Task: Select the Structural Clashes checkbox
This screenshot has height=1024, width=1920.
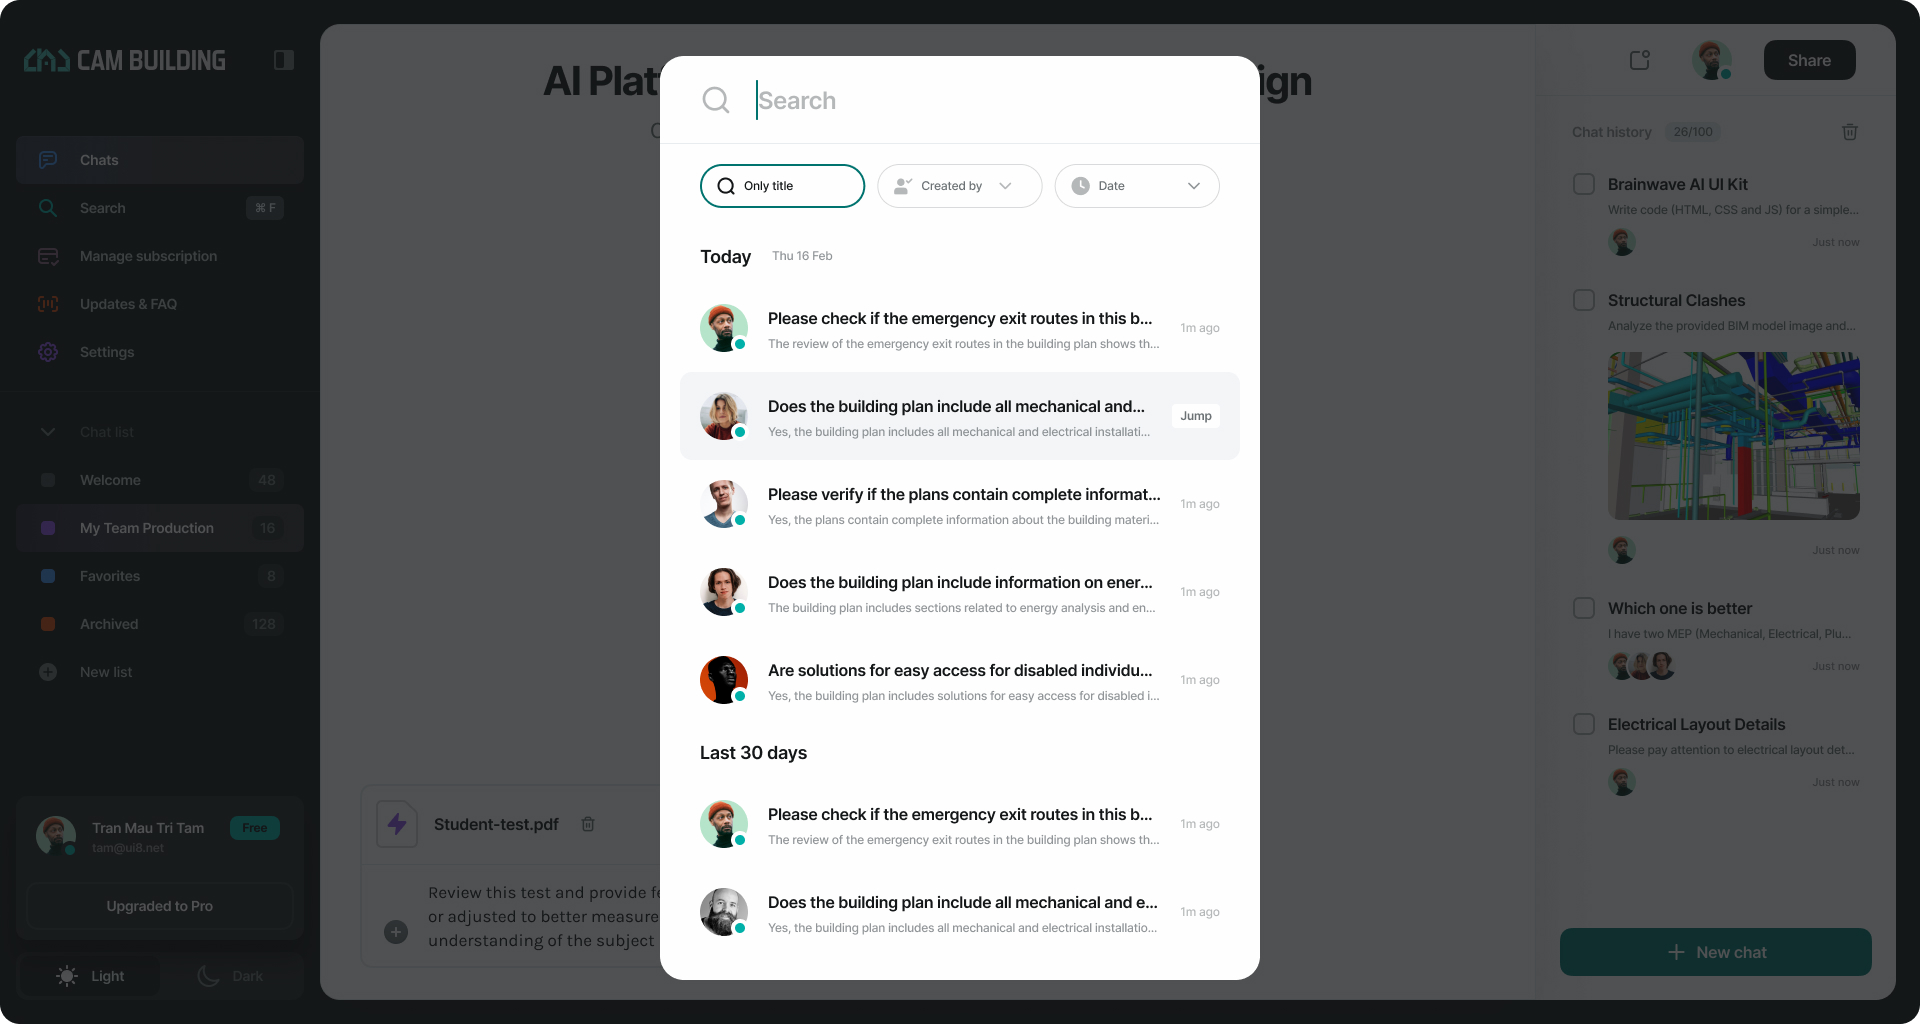Action: 1584,300
